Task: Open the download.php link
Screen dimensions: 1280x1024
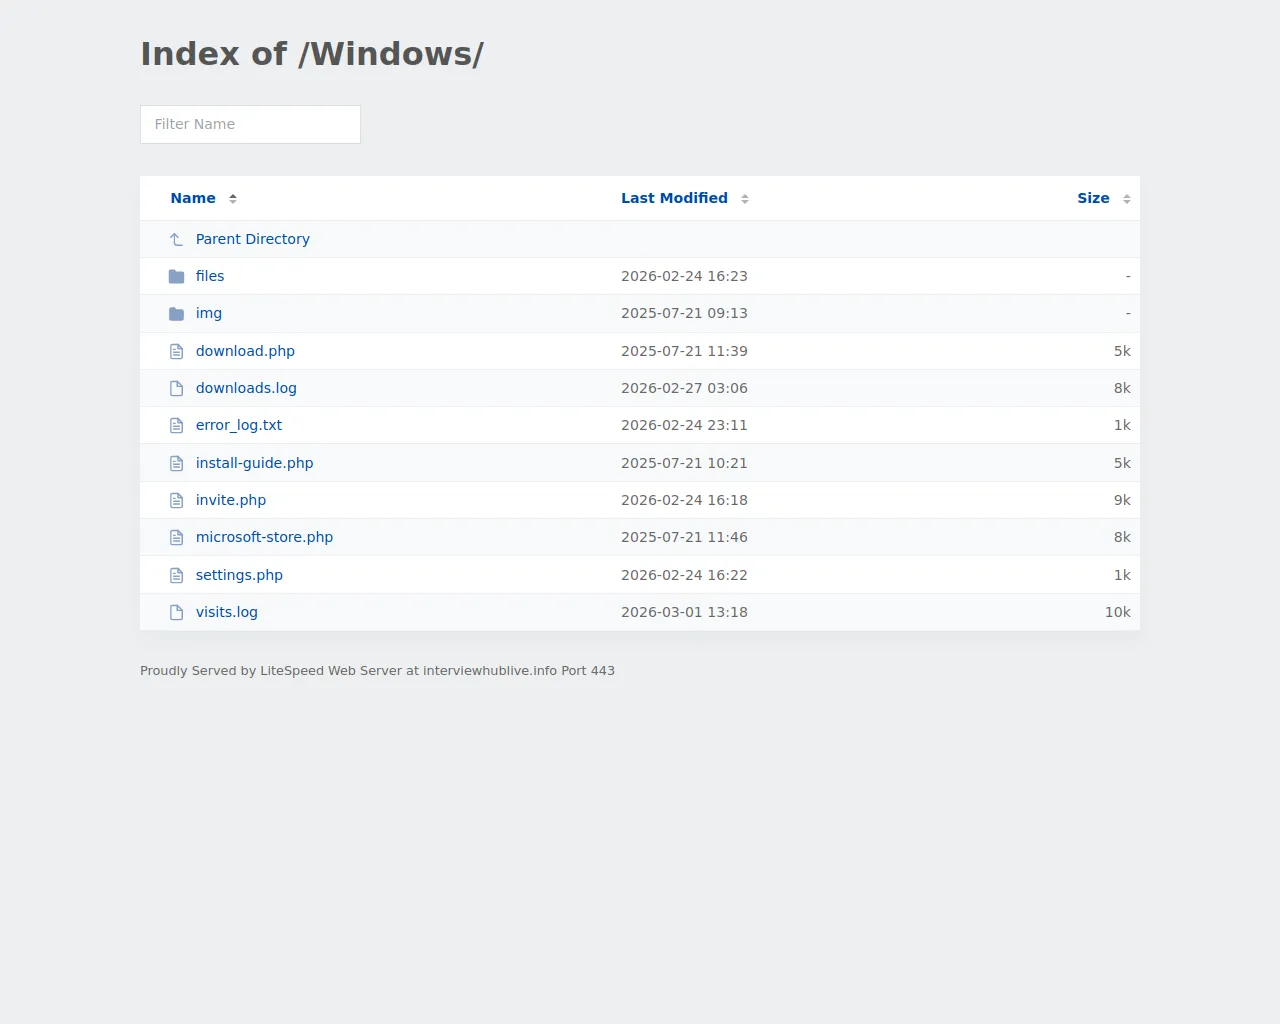Action: pos(245,351)
